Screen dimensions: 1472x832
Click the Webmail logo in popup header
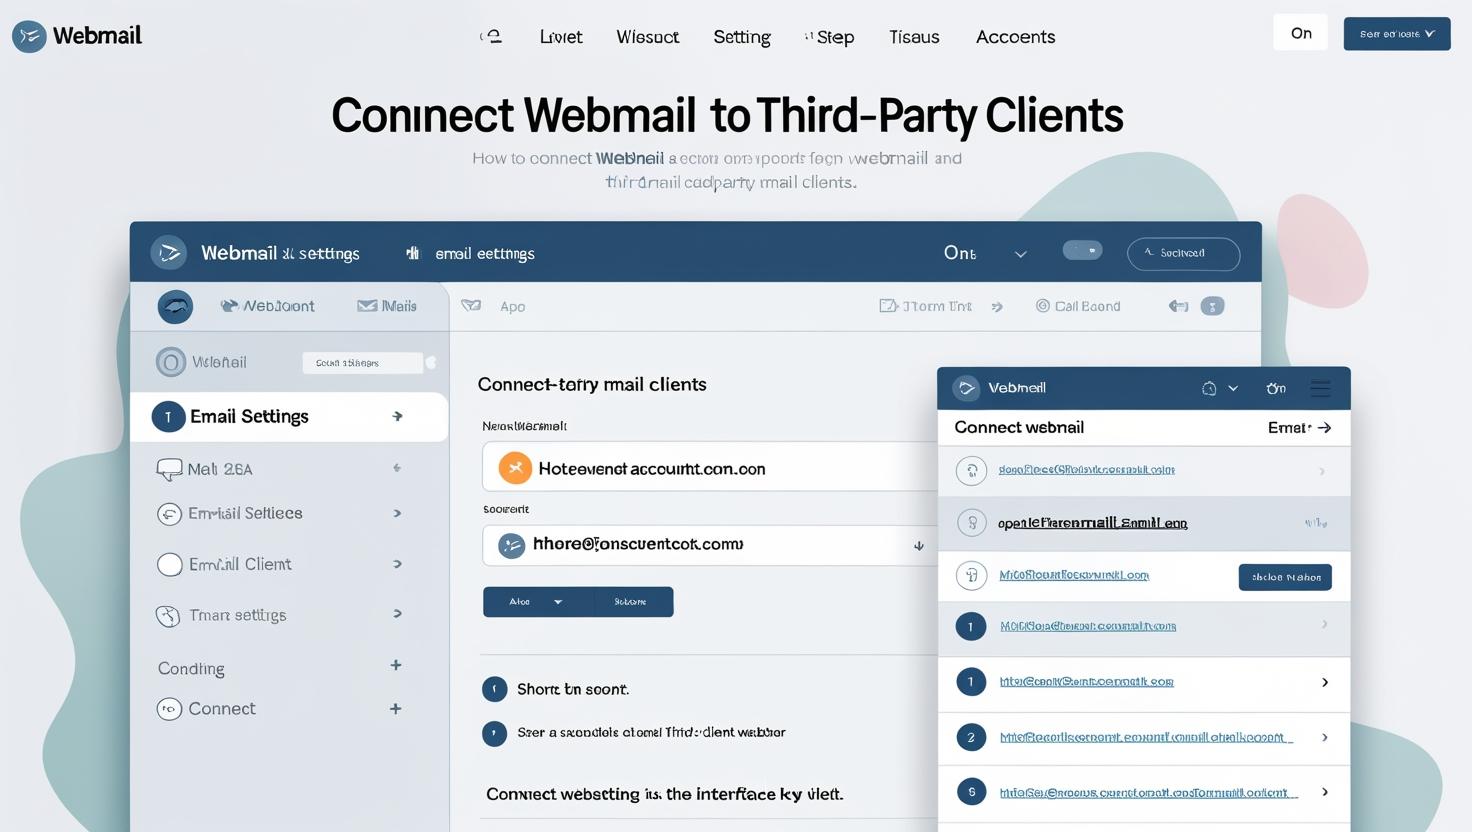(x=966, y=388)
